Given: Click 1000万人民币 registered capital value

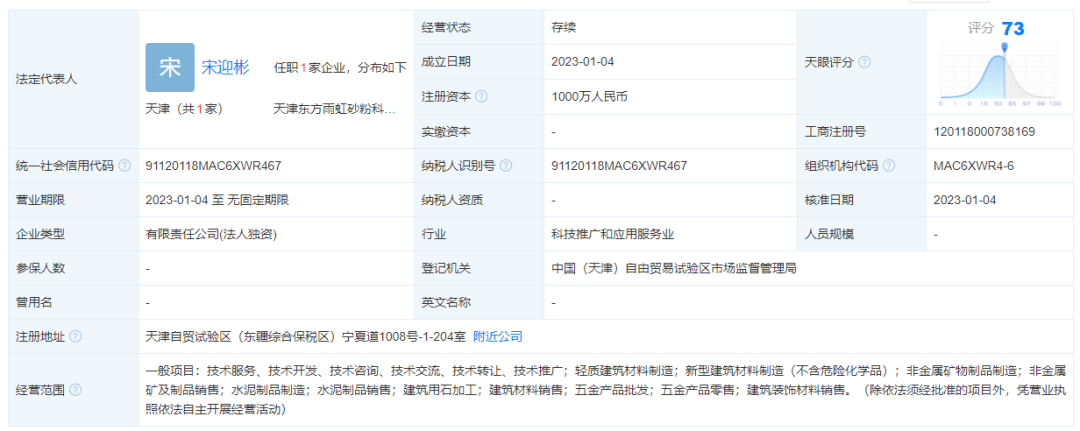Looking at the screenshot, I should tap(590, 96).
